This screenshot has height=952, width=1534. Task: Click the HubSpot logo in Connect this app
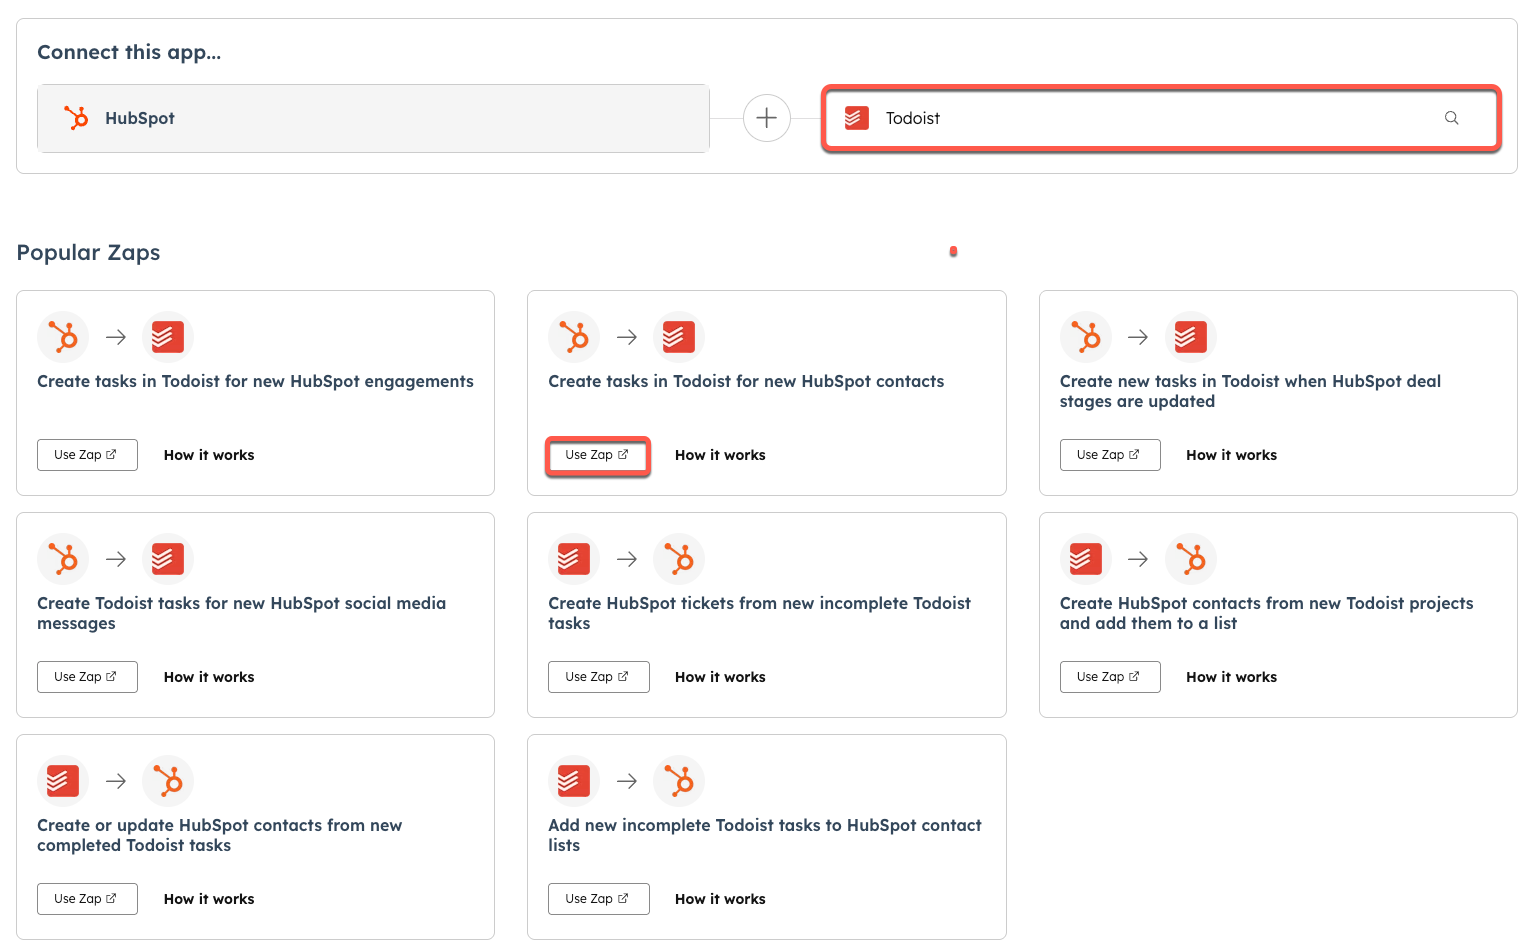(76, 118)
